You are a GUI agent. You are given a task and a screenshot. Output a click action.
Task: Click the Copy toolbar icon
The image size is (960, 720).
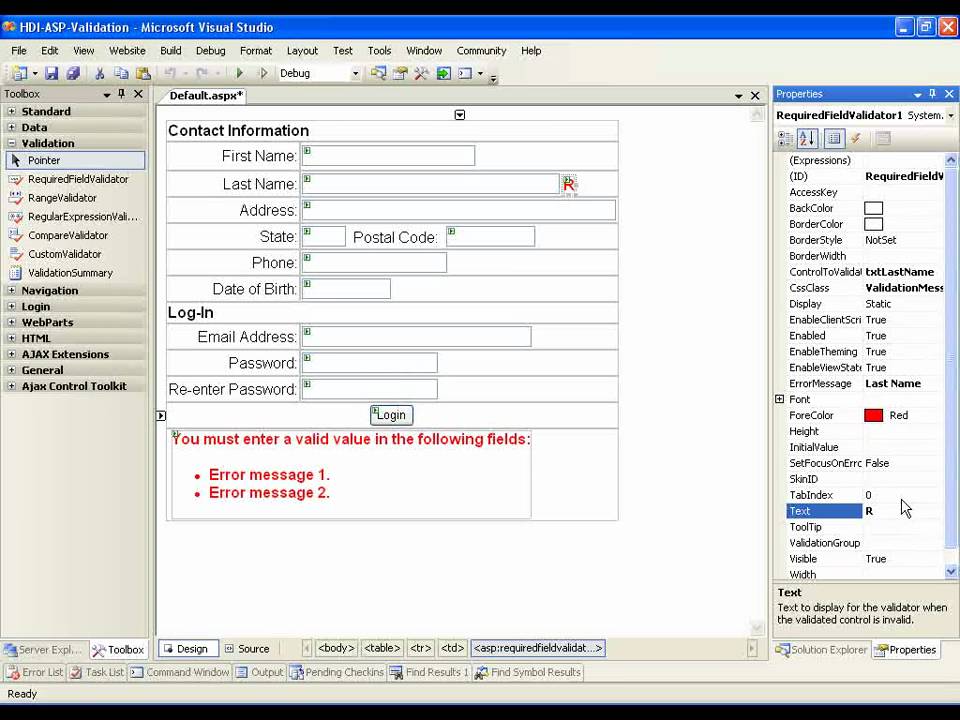tap(121, 73)
